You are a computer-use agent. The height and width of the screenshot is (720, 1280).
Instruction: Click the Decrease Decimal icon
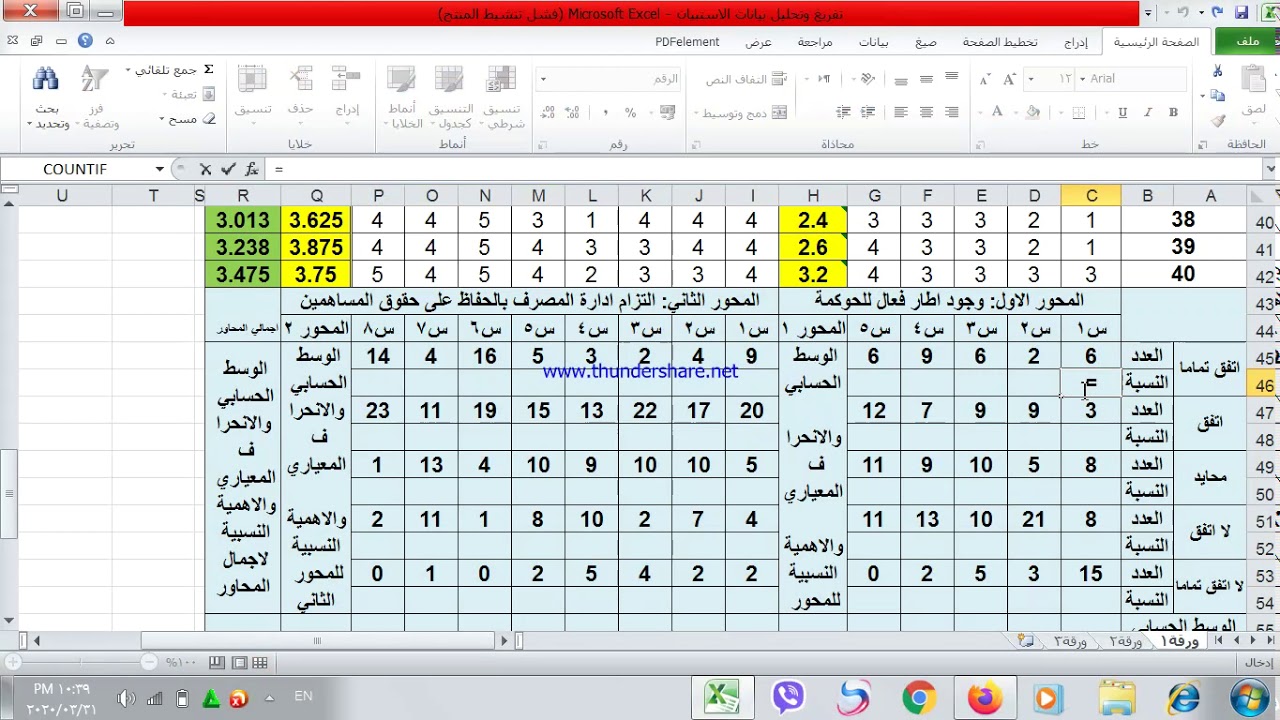point(548,112)
